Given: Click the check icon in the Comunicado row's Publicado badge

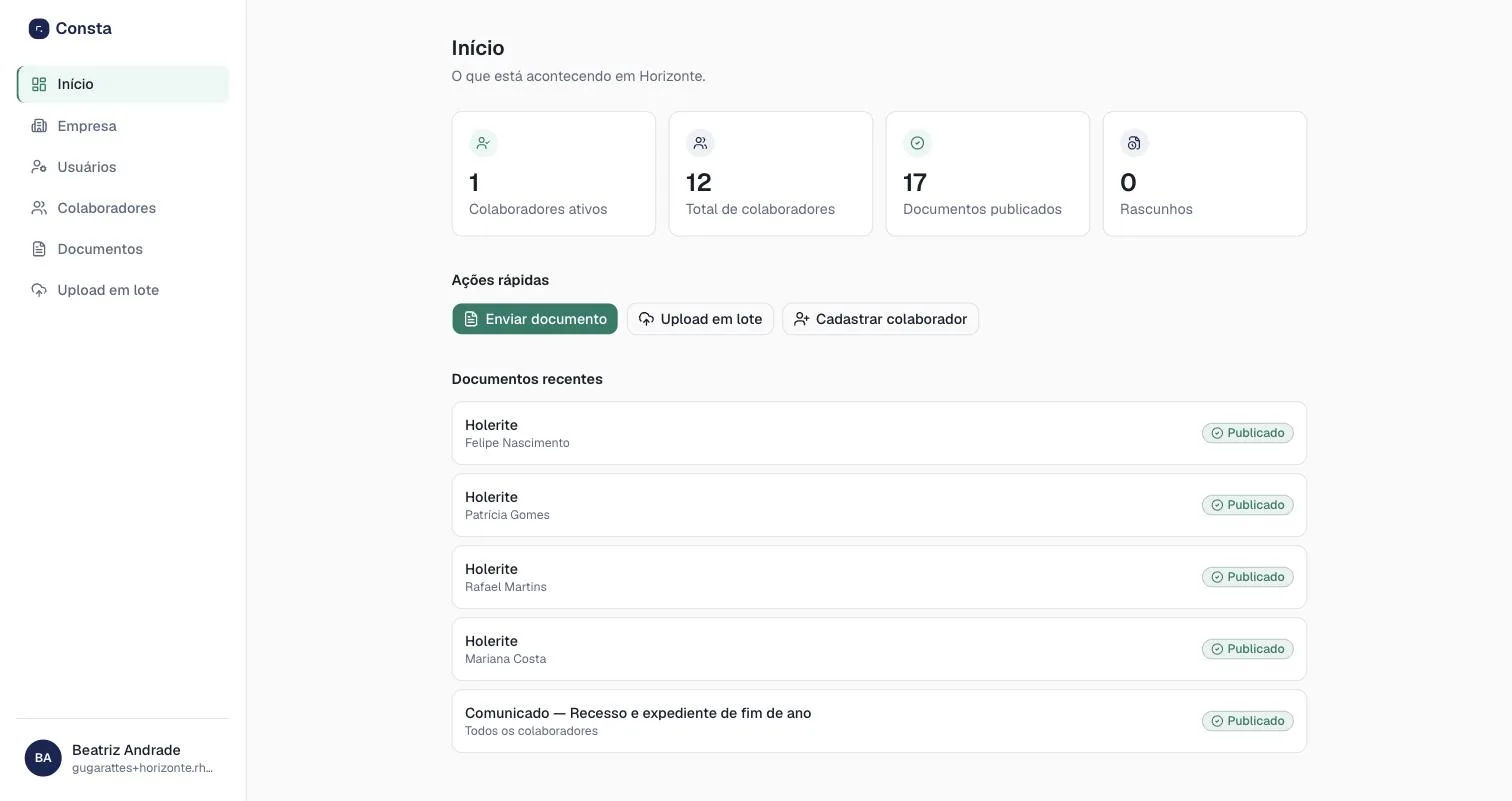Looking at the screenshot, I should [x=1217, y=721].
